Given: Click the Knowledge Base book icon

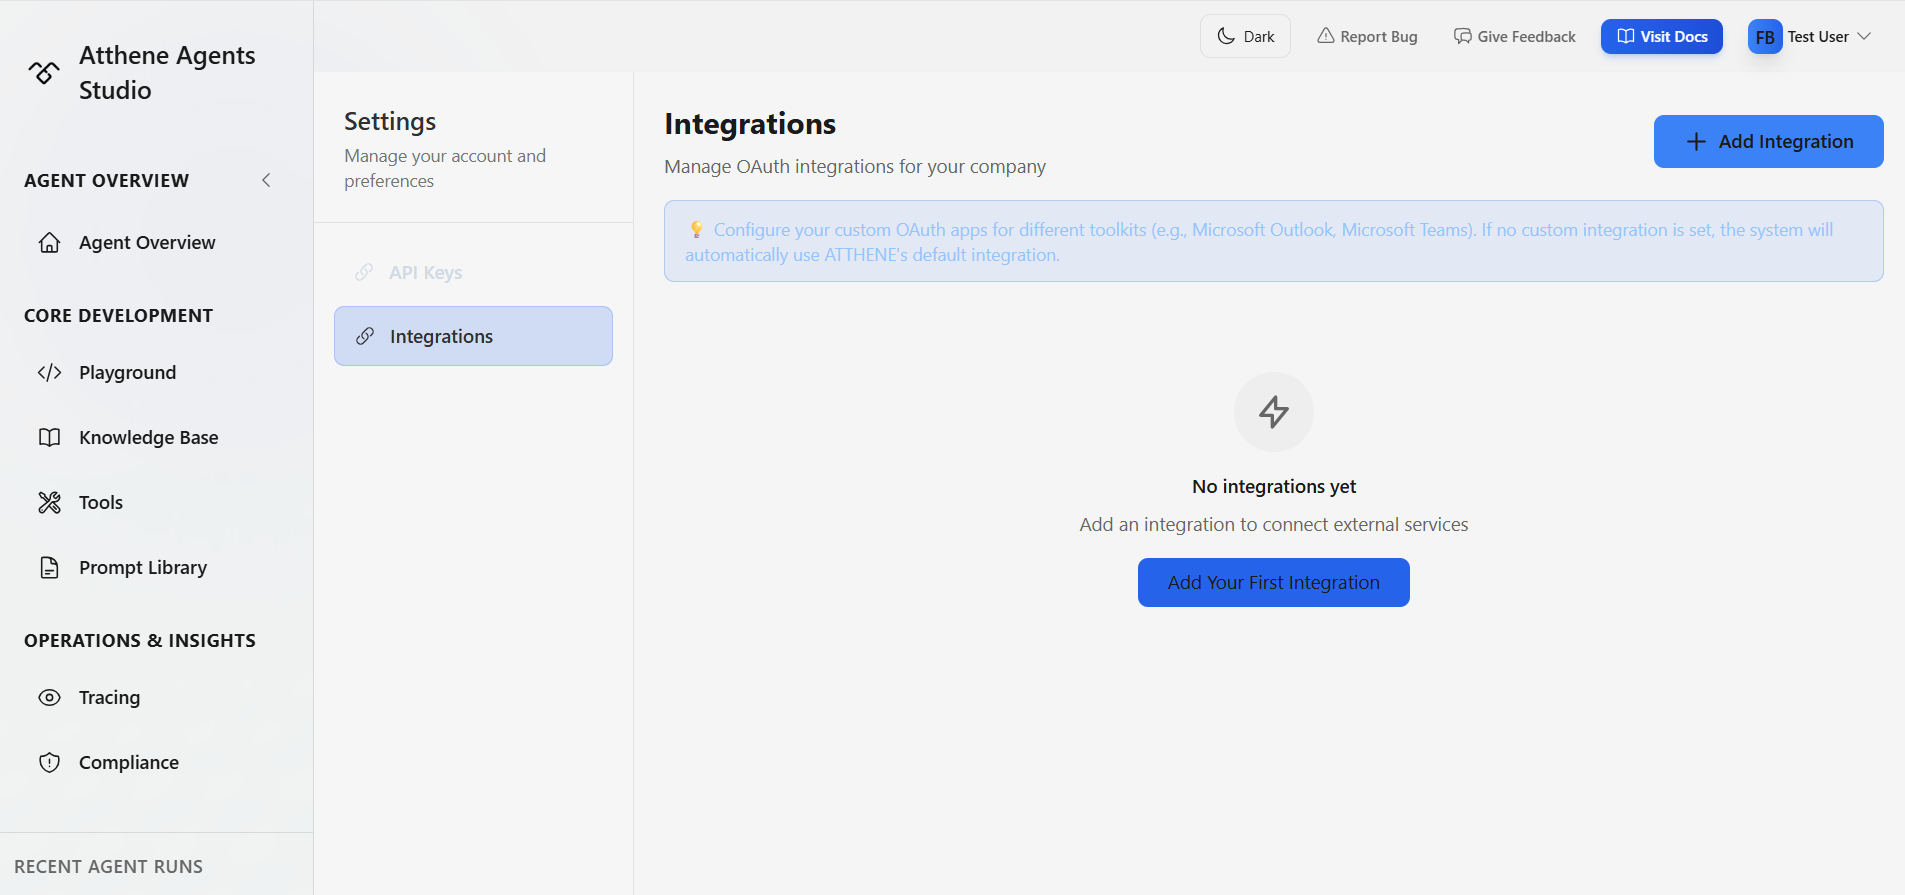Looking at the screenshot, I should tap(49, 438).
